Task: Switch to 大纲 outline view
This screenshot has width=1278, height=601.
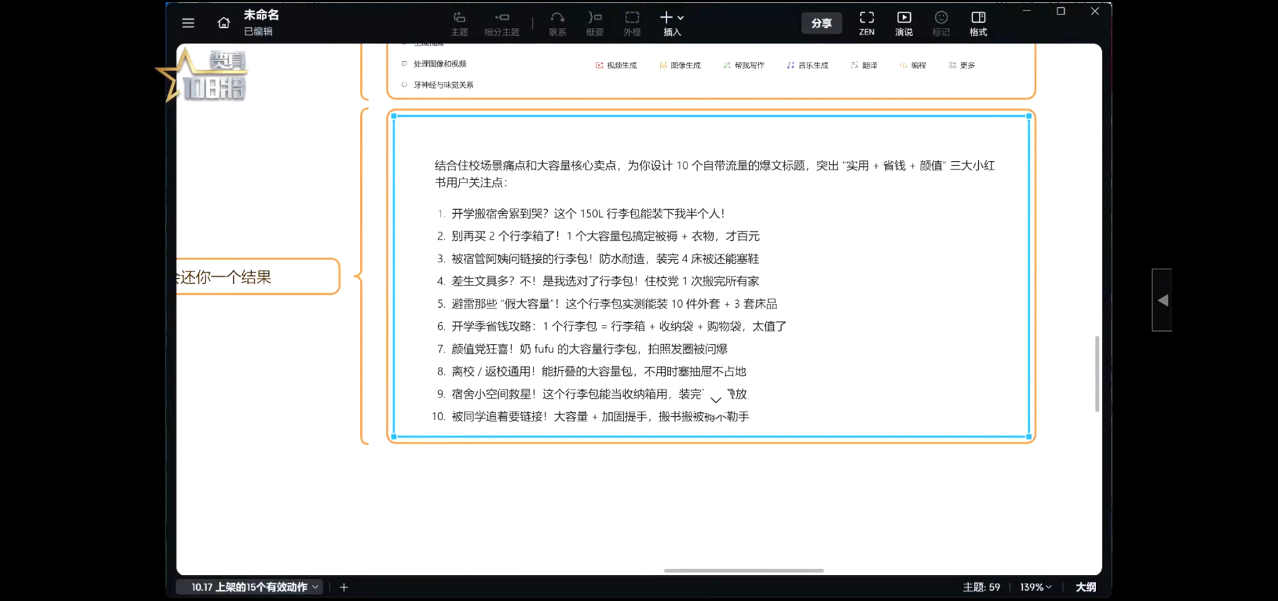Action: (1086, 587)
